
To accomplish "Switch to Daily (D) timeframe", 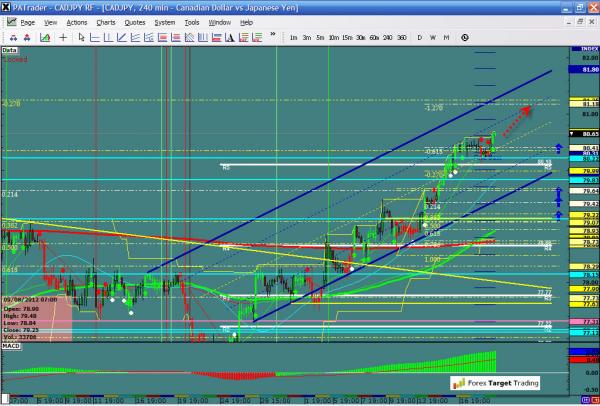I will [420, 37].
